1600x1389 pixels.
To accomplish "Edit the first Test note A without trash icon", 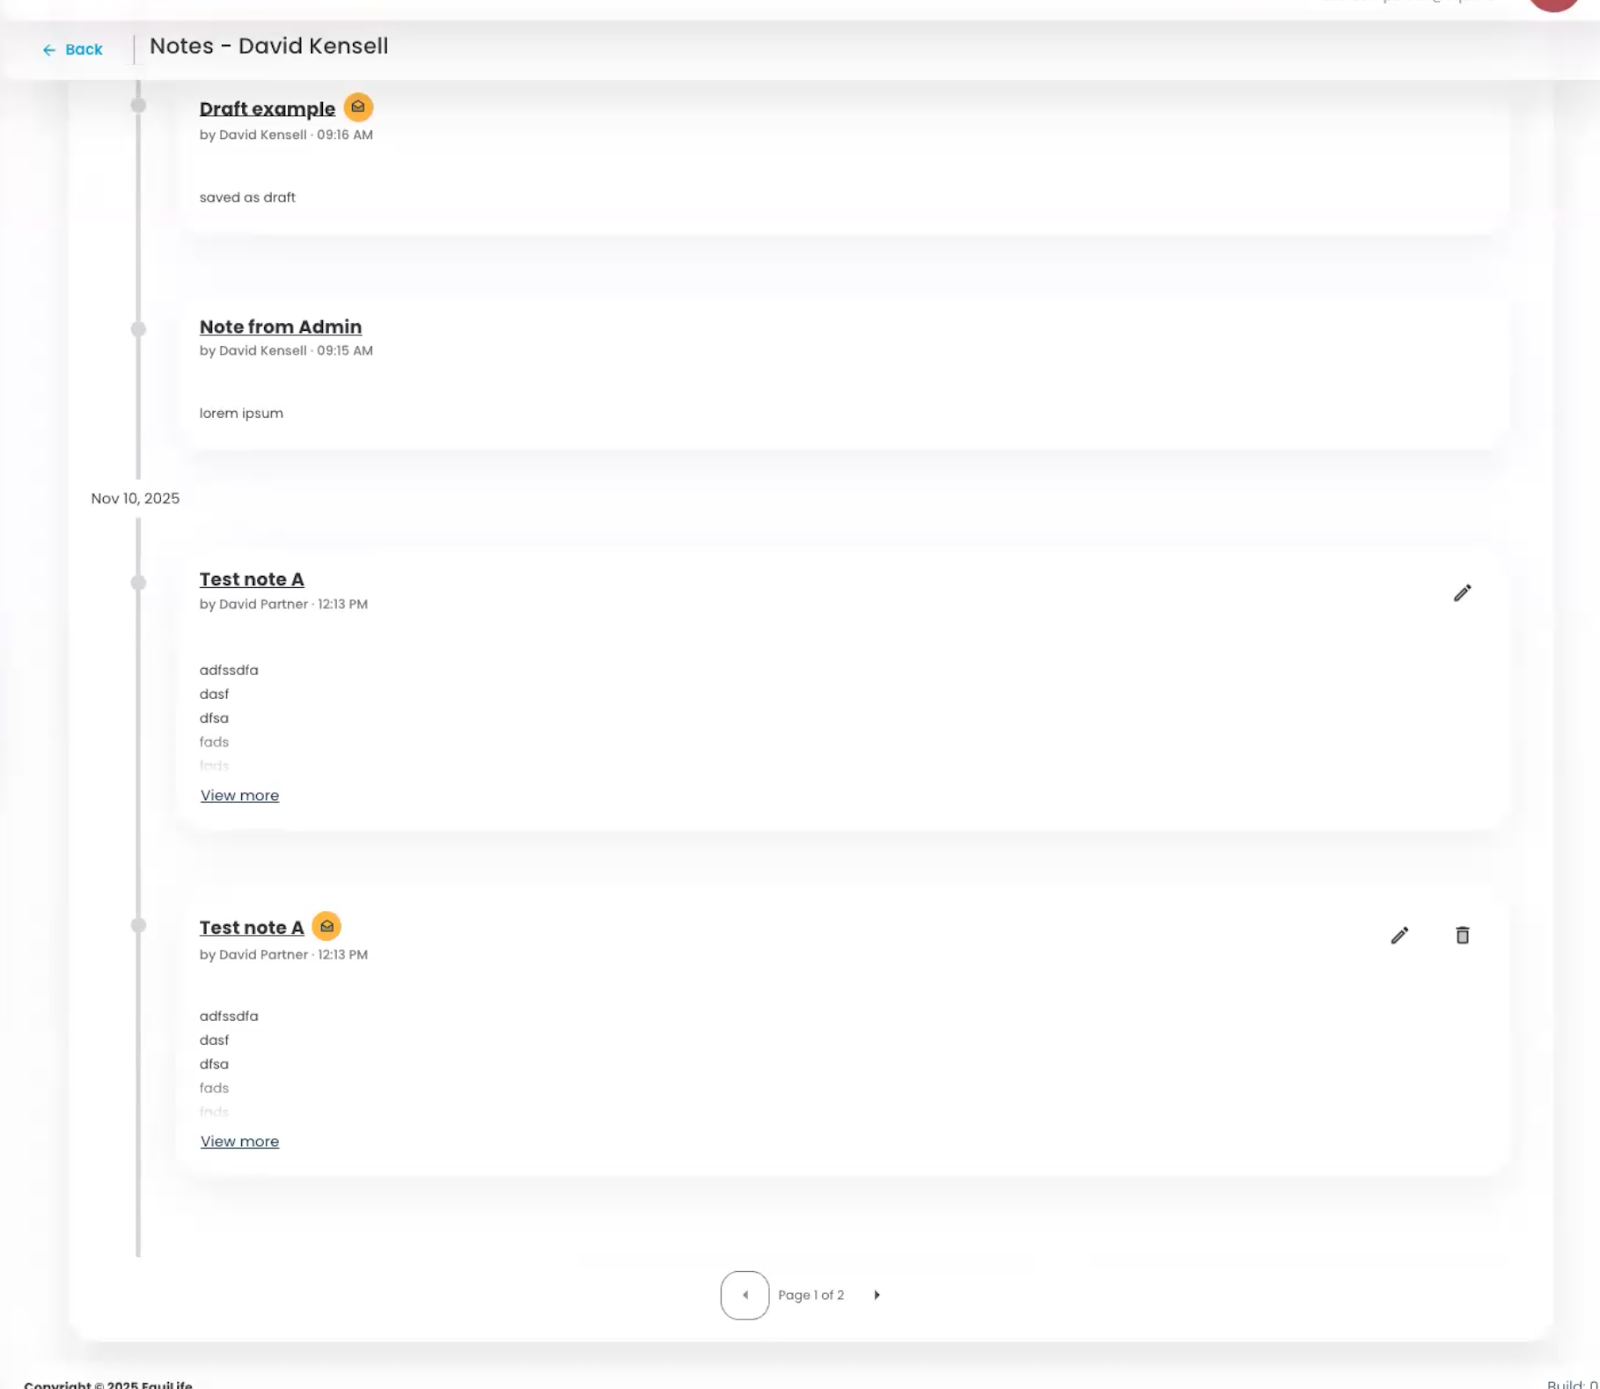I will [1462, 593].
